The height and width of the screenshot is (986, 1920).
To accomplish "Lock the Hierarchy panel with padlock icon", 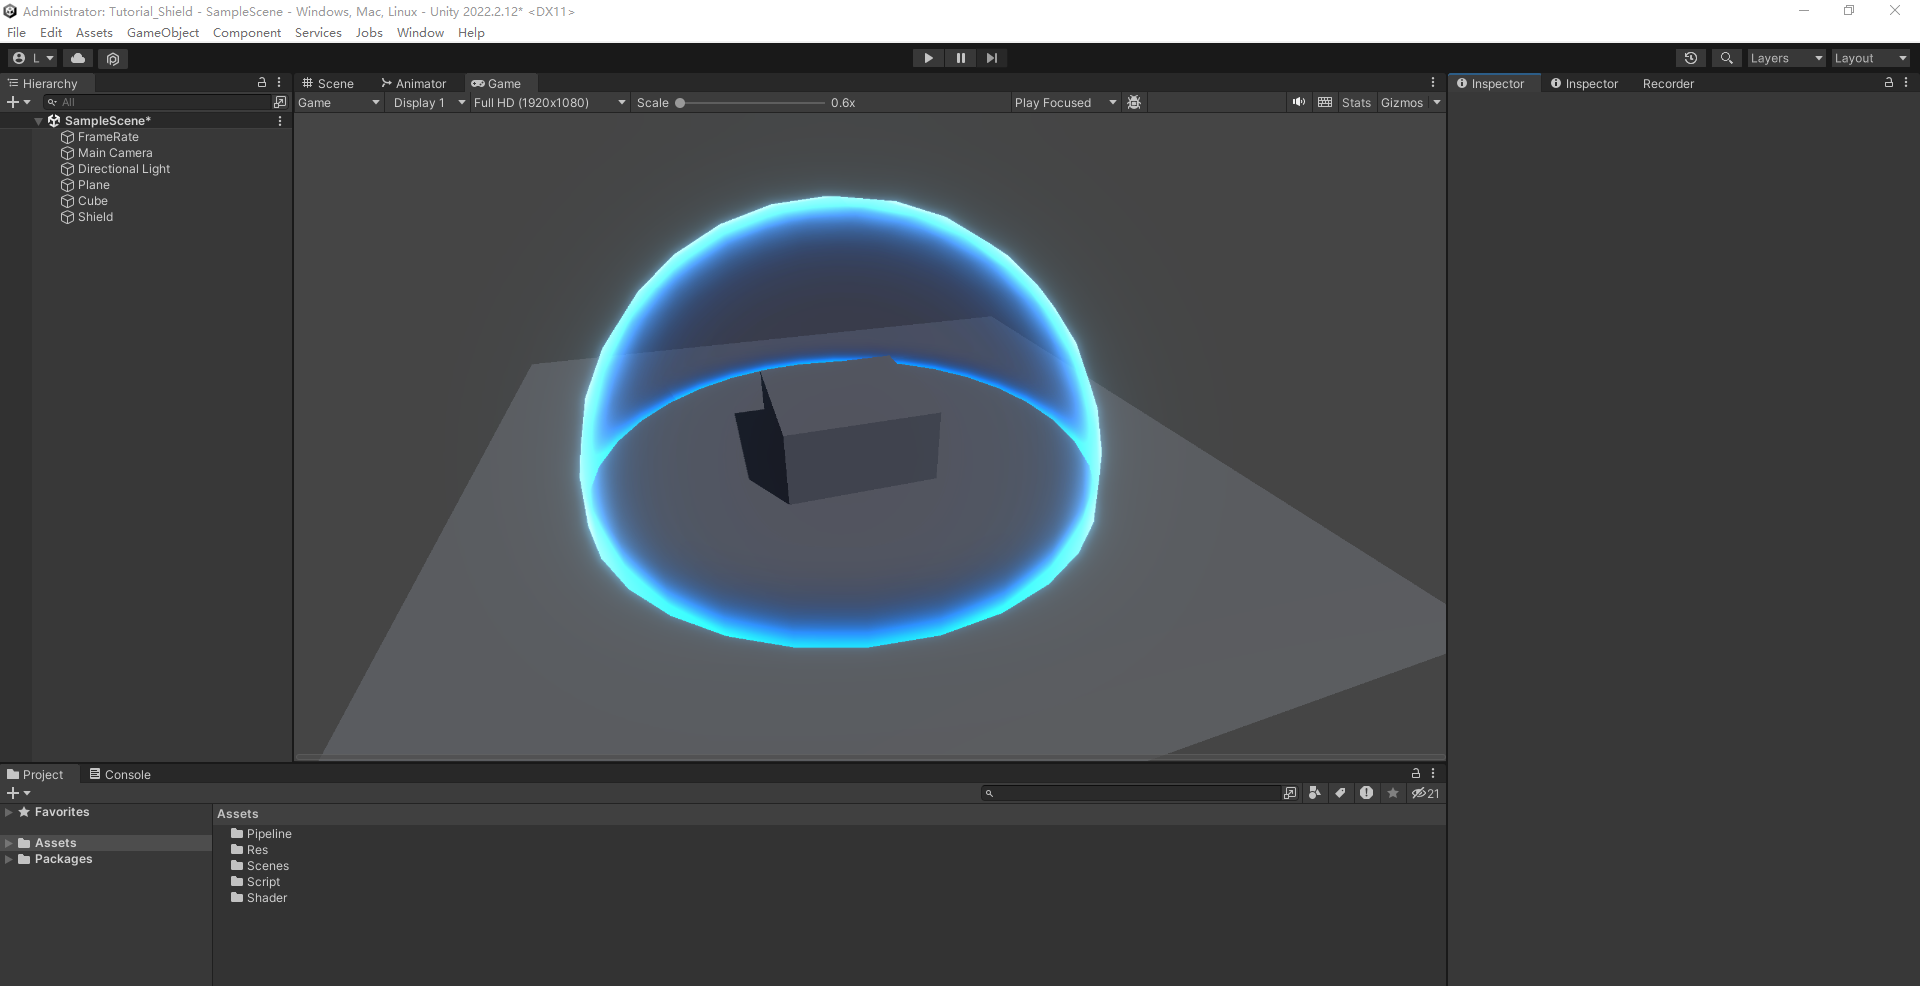I will [x=262, y=83].
